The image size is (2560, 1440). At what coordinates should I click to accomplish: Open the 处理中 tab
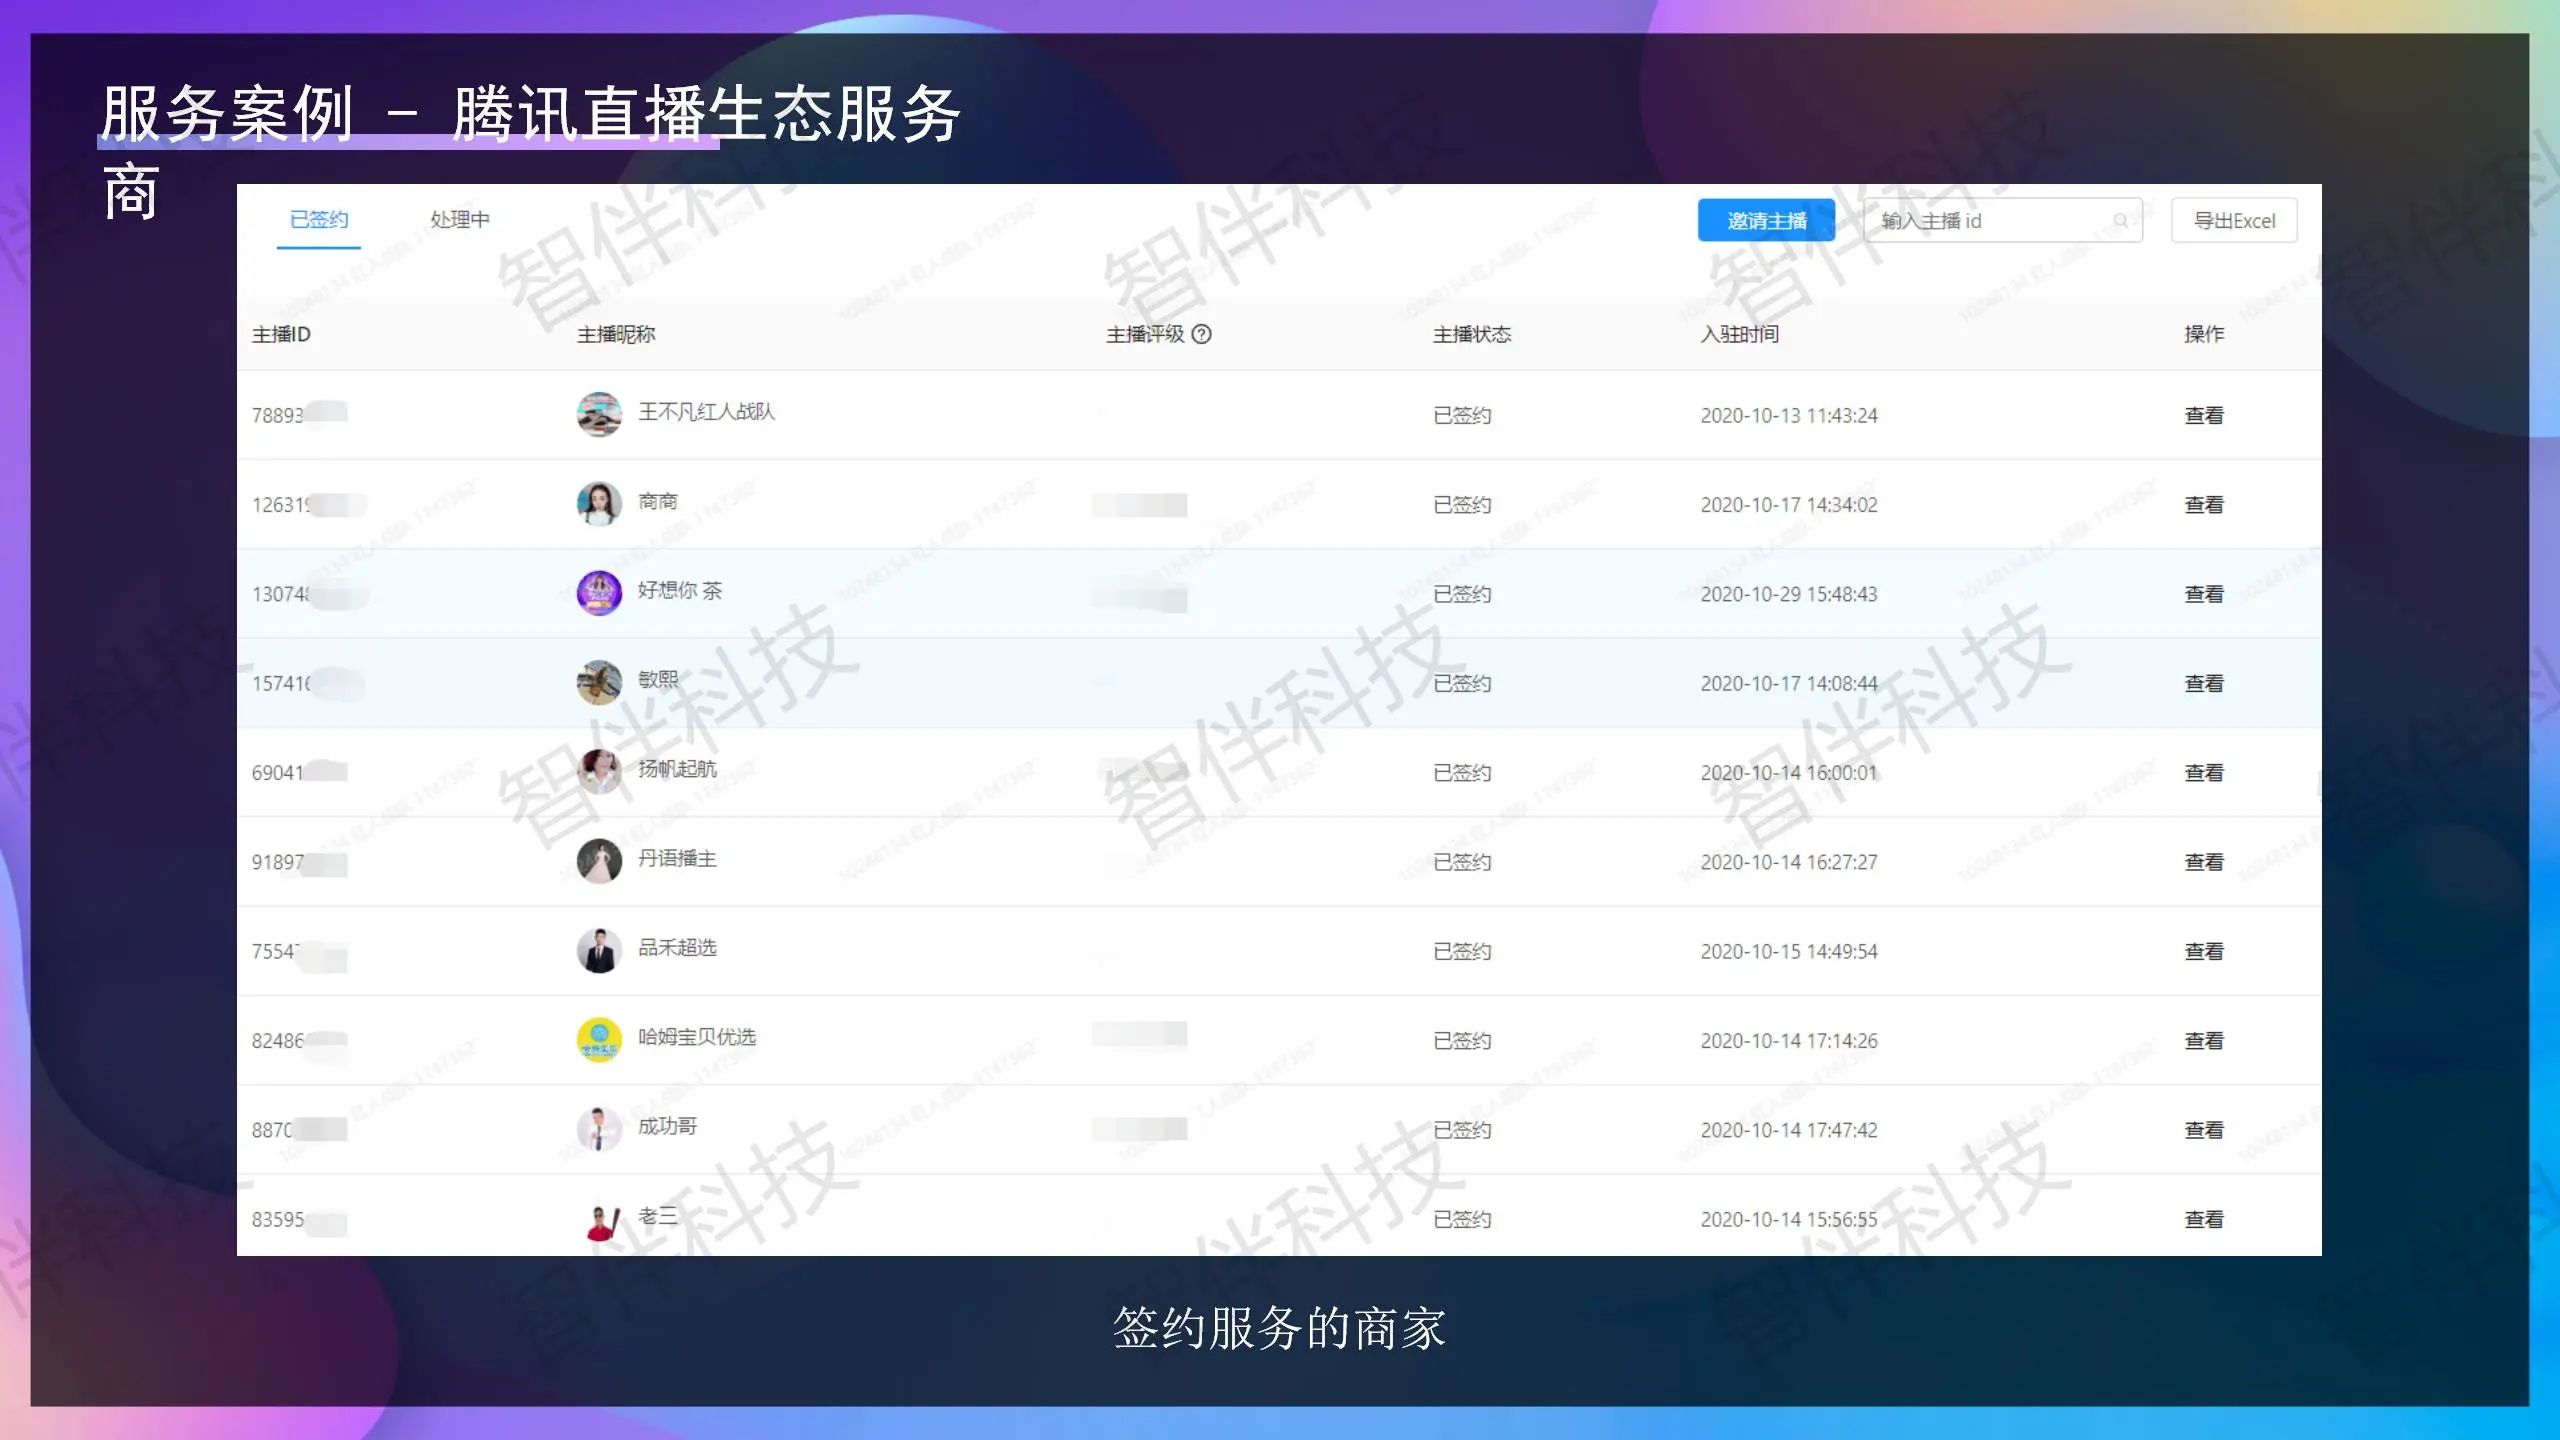point(459,219)
